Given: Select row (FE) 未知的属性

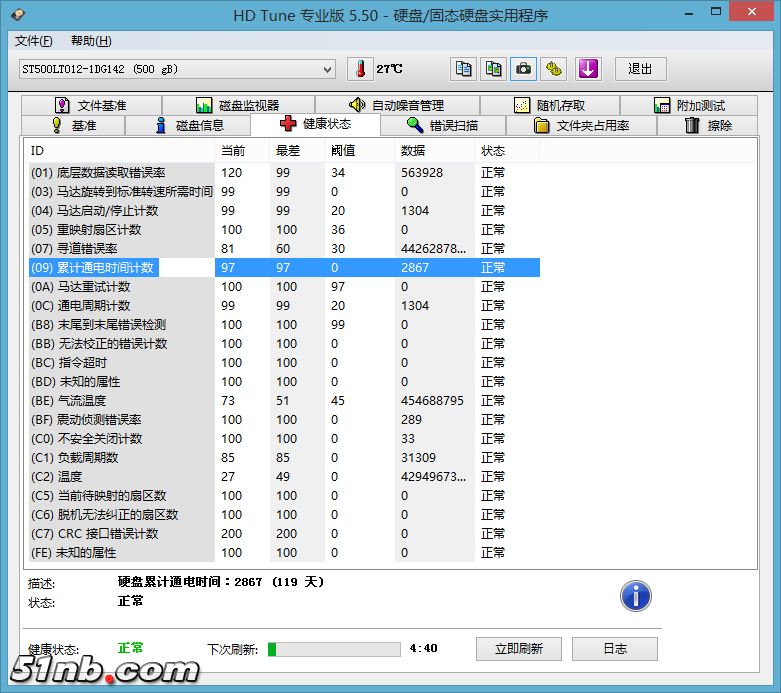Looking at the screenshot, I should tap(284, 553).
